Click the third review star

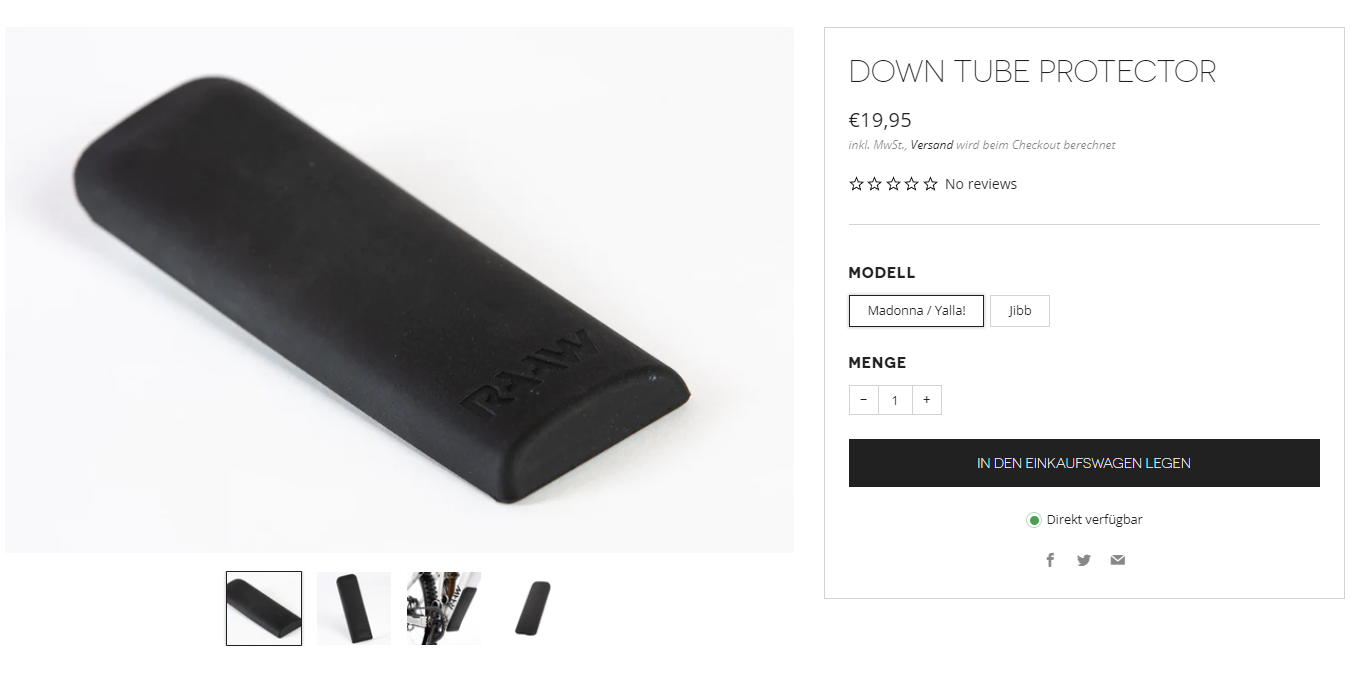pos(893,184)
